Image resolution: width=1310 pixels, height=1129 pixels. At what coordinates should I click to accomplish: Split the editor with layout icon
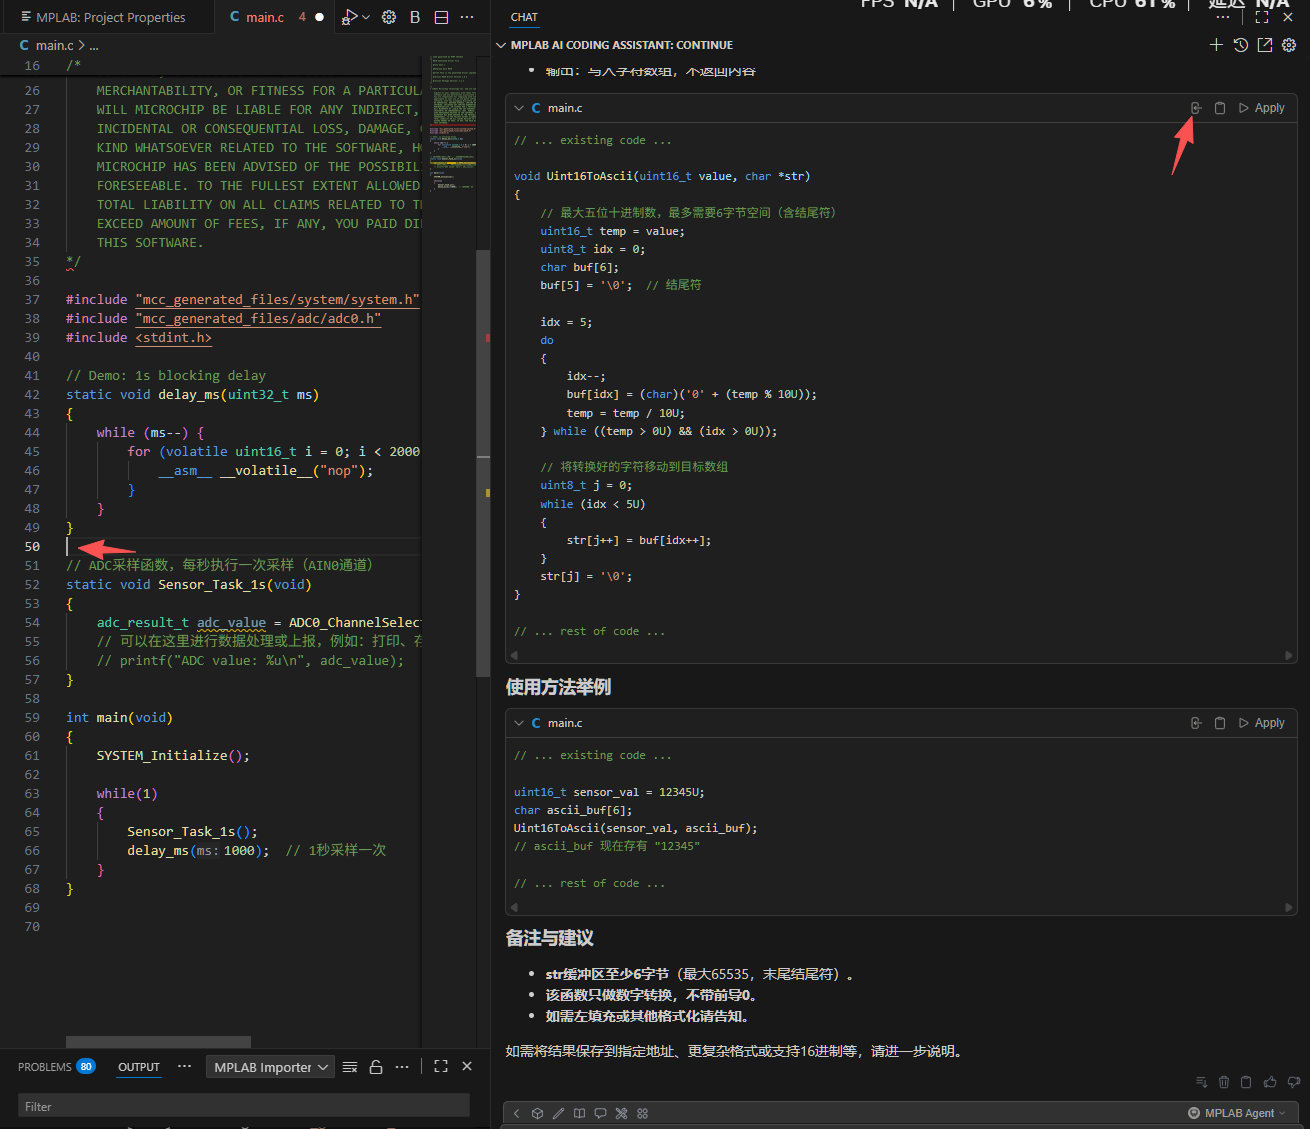pyautogui.click(x=441, y=17)
